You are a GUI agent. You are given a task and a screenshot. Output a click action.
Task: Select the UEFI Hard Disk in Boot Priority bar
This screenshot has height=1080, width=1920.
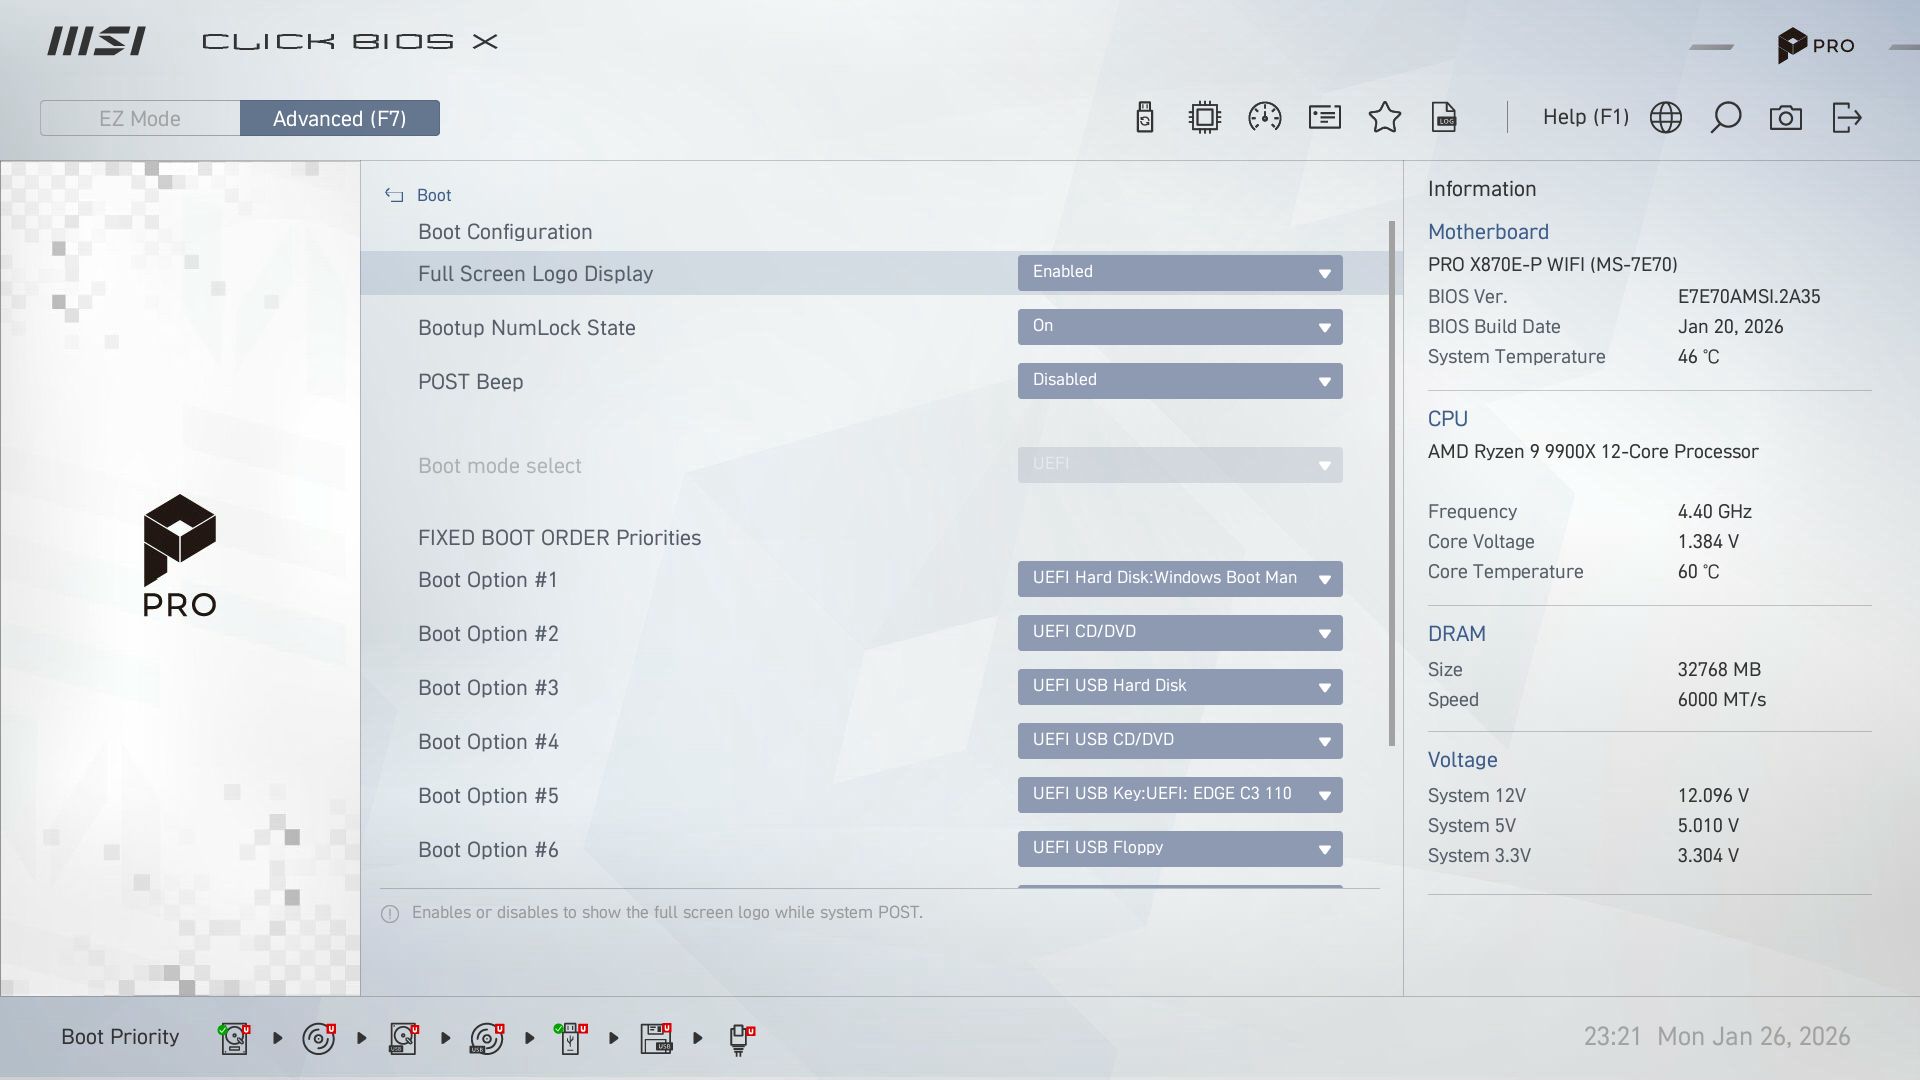[x=233, y=1037]
